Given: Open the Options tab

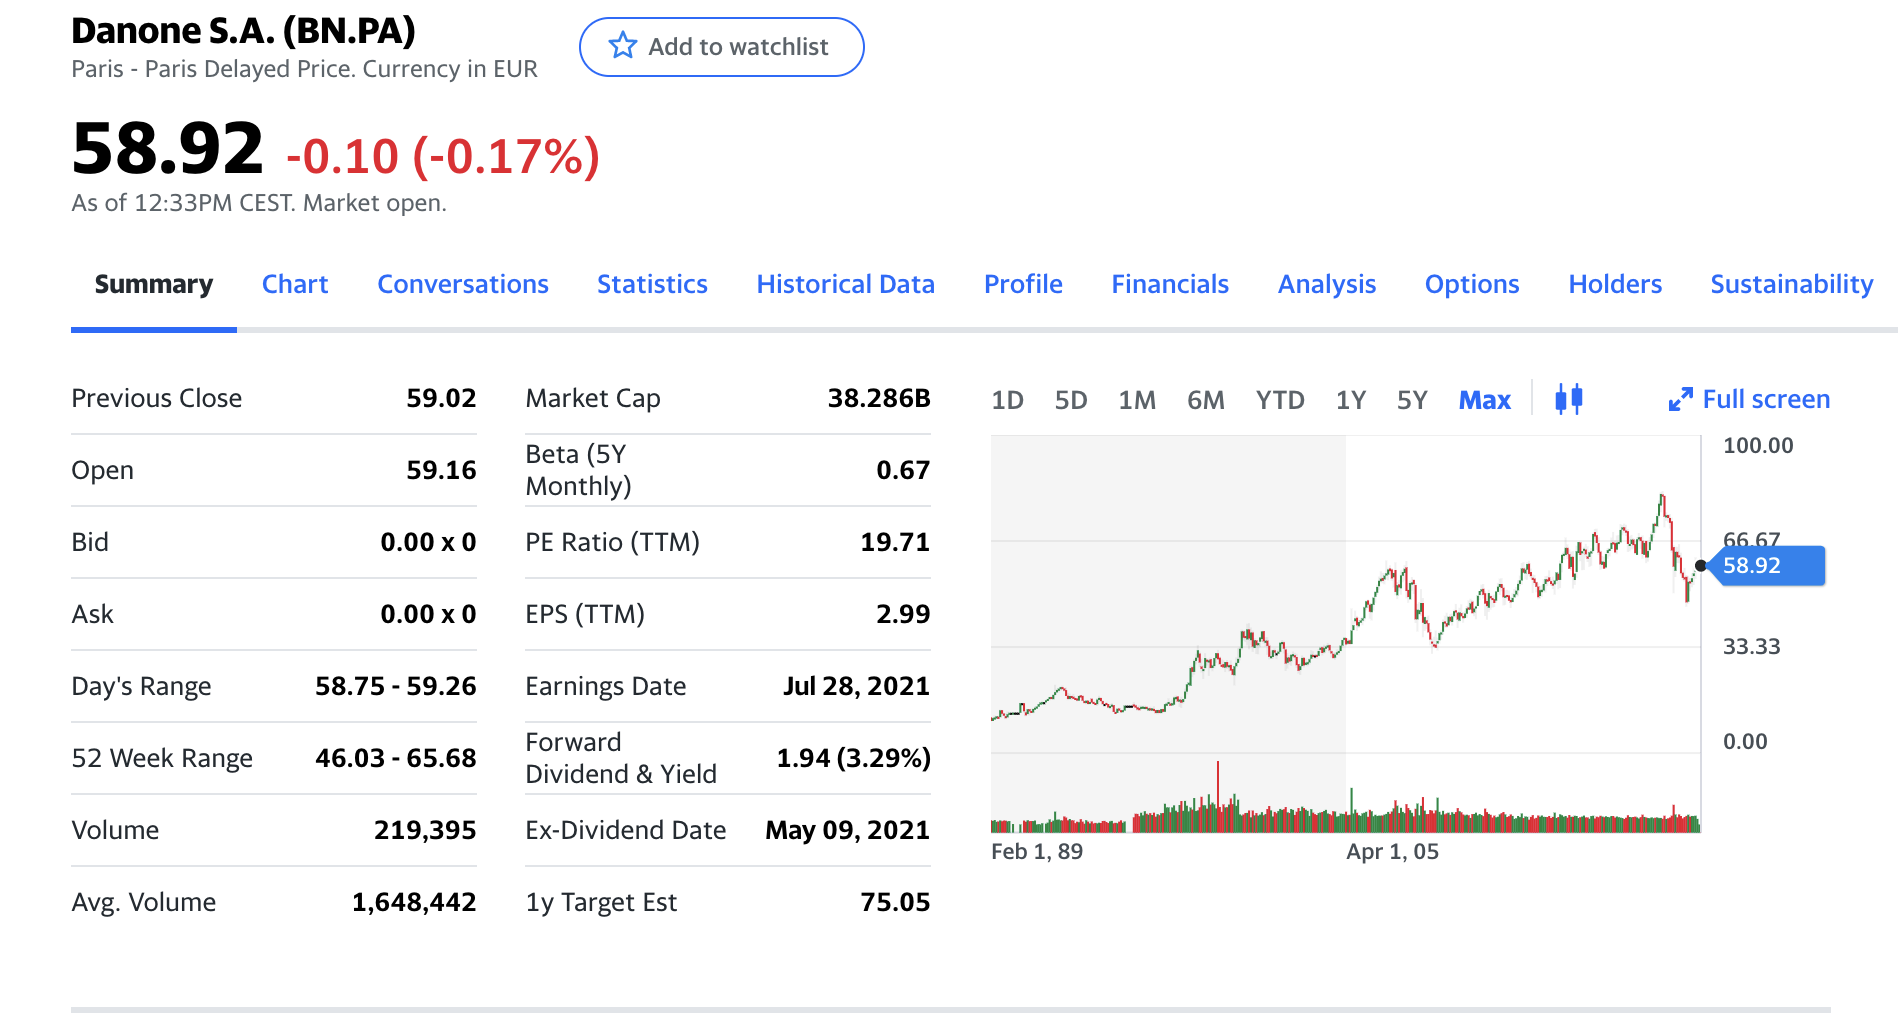Looking at the screenshot, I should (1472, 284).
